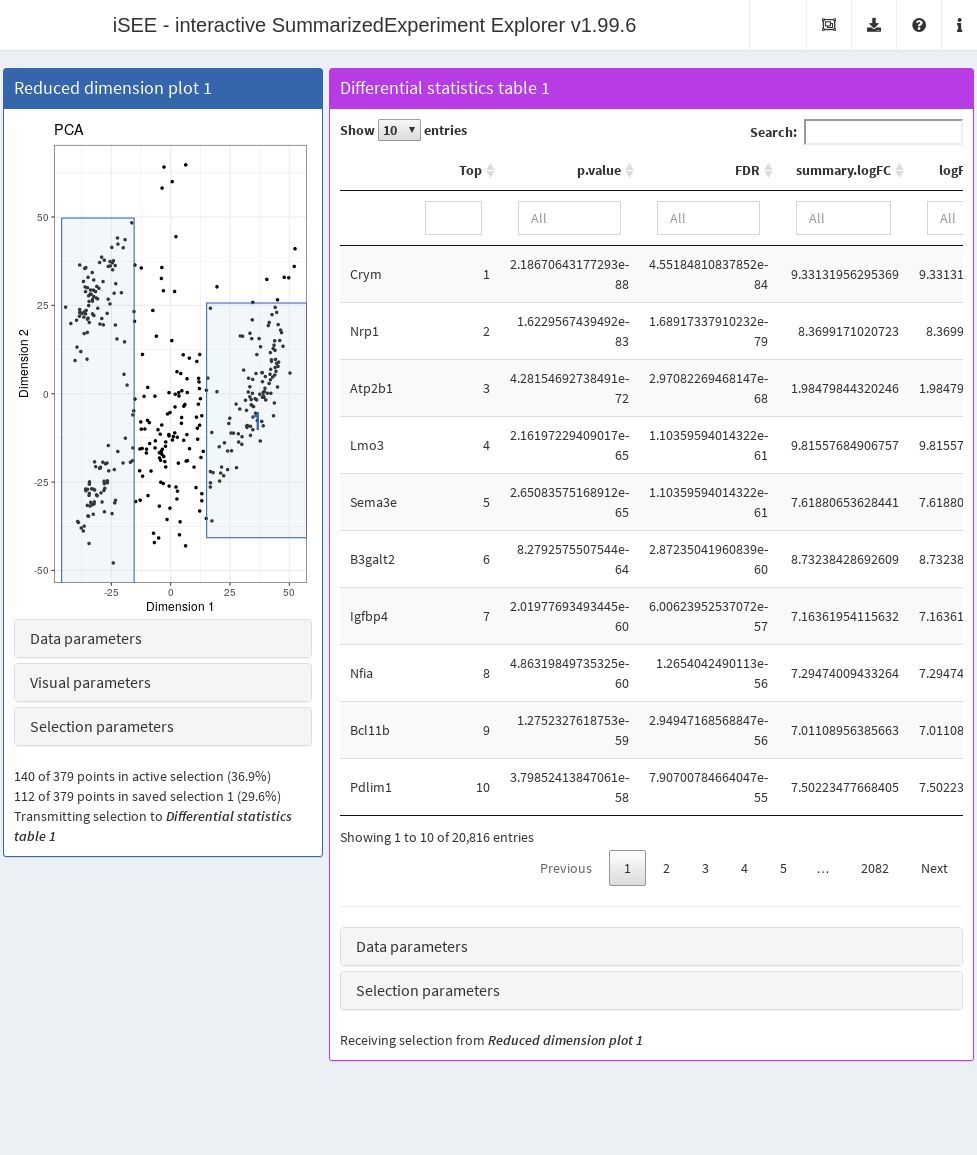Sort table by p.value column arrows
Viewport: 977px width, 1155px height.
629,170
